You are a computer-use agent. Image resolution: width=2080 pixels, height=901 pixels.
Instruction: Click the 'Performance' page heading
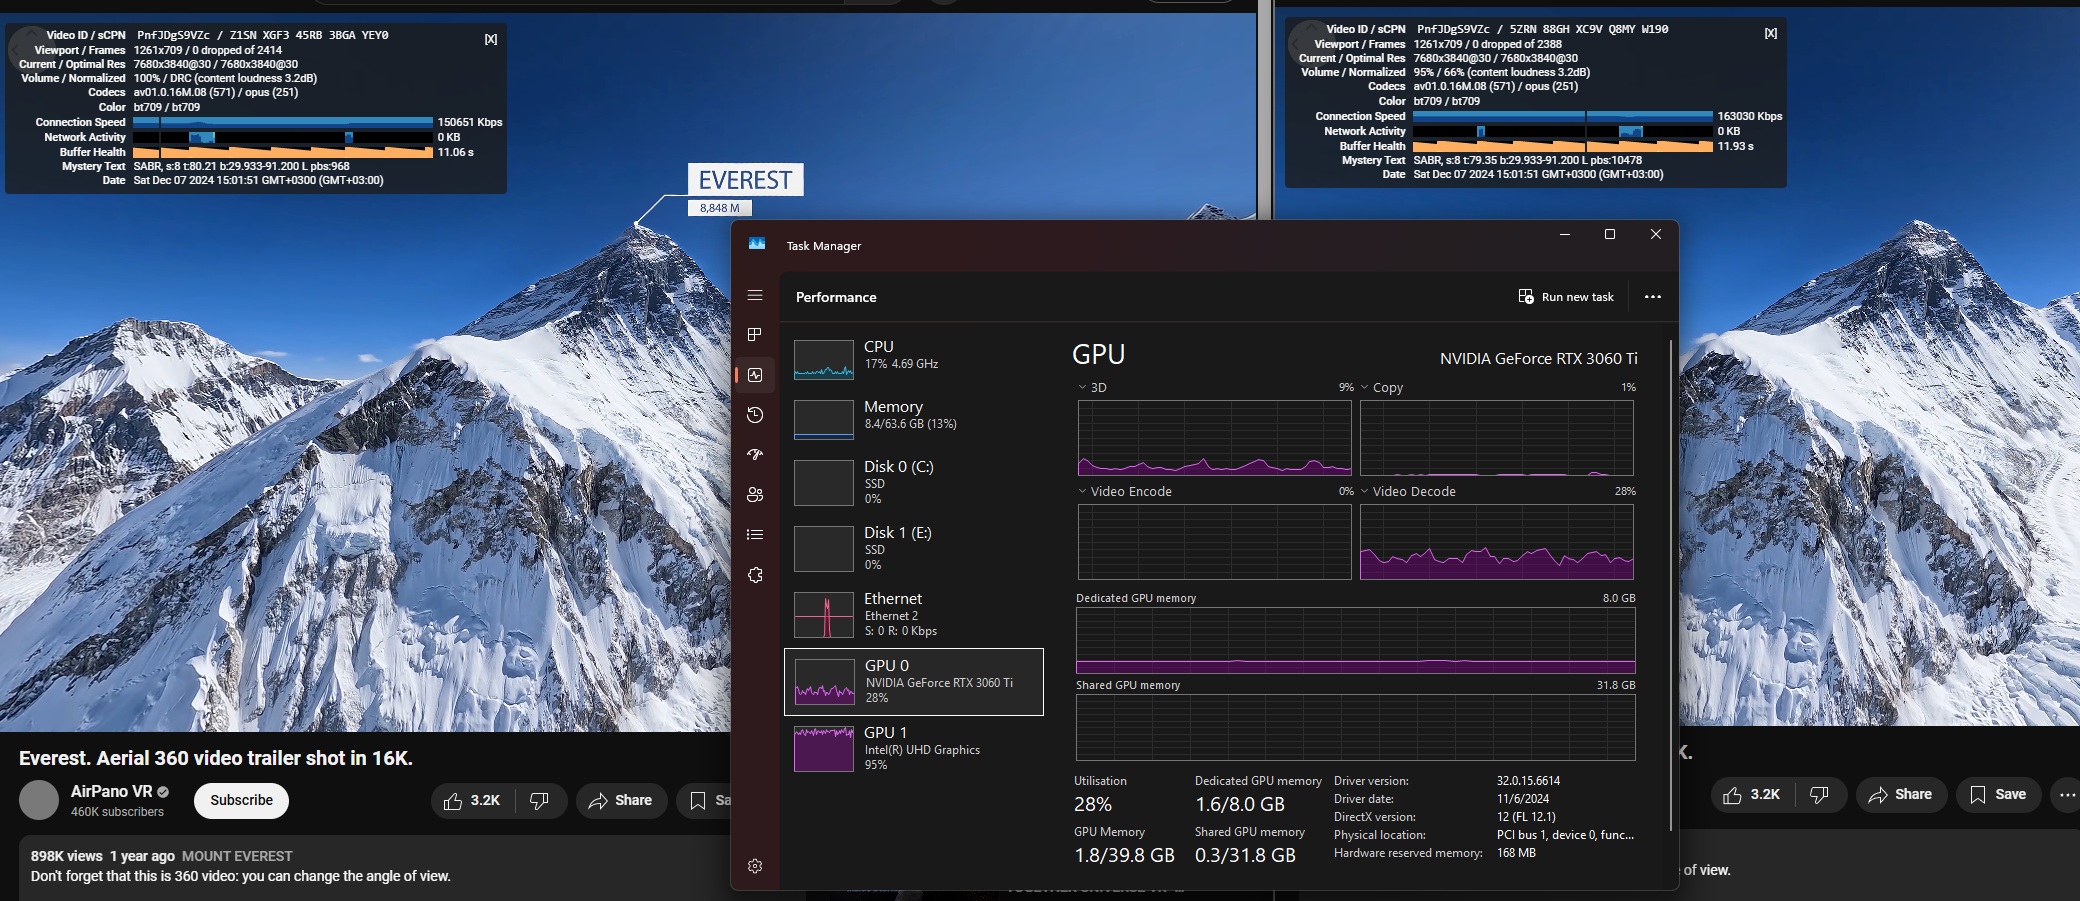pos(836,297)
